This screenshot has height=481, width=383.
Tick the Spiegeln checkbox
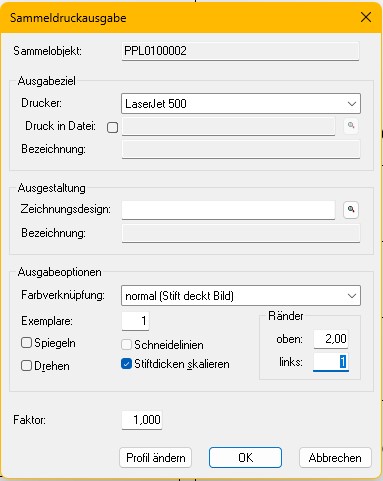point(26,343)
